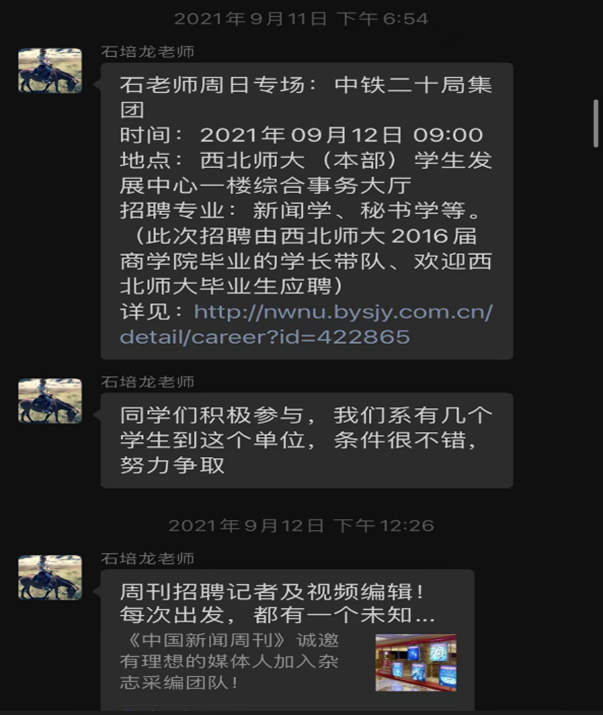Click the 中铁二十局集团 recruitment message bubble
The height and width of the screenshot is (715, 603).
tap(307, 211)
